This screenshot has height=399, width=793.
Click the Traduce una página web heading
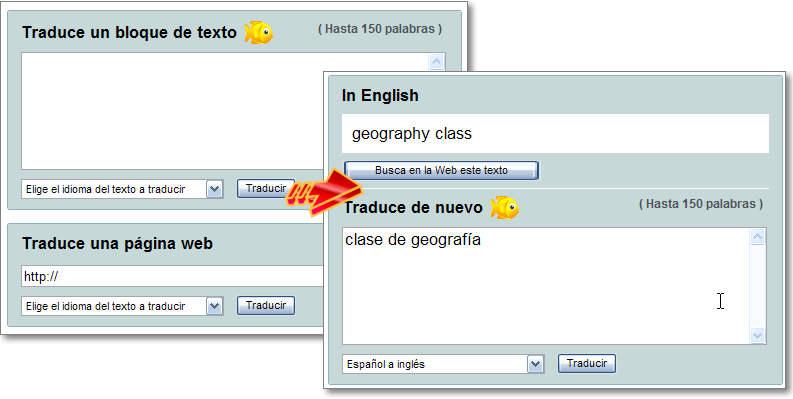[x=117, y=244]
